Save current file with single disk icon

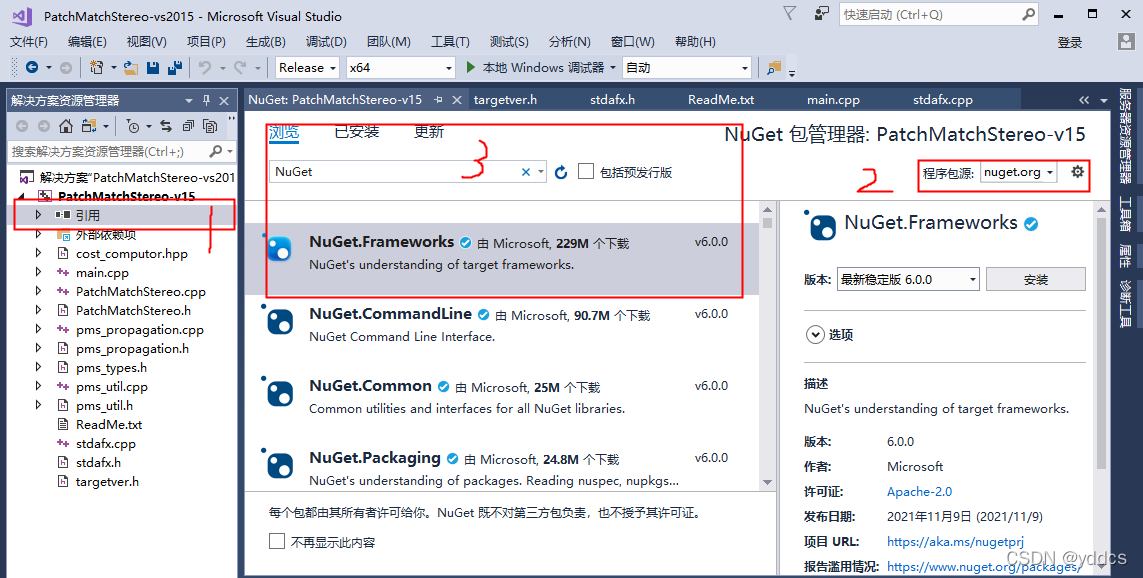coord(153,67)
